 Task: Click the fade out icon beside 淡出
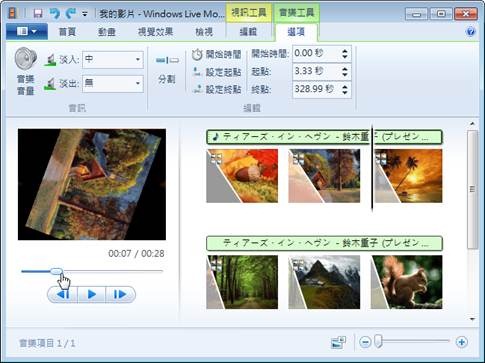pyautogui.click(x=50, y=84)
